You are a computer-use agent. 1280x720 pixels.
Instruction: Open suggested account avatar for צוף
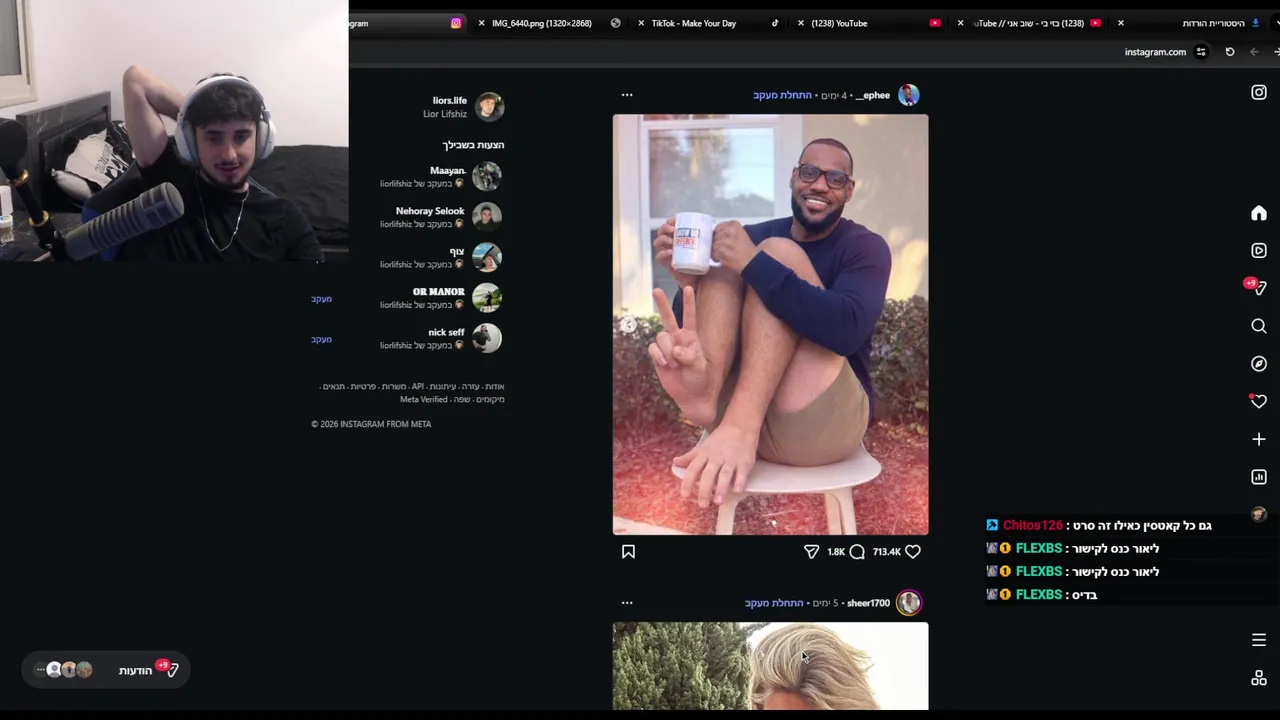coord(487,257)
